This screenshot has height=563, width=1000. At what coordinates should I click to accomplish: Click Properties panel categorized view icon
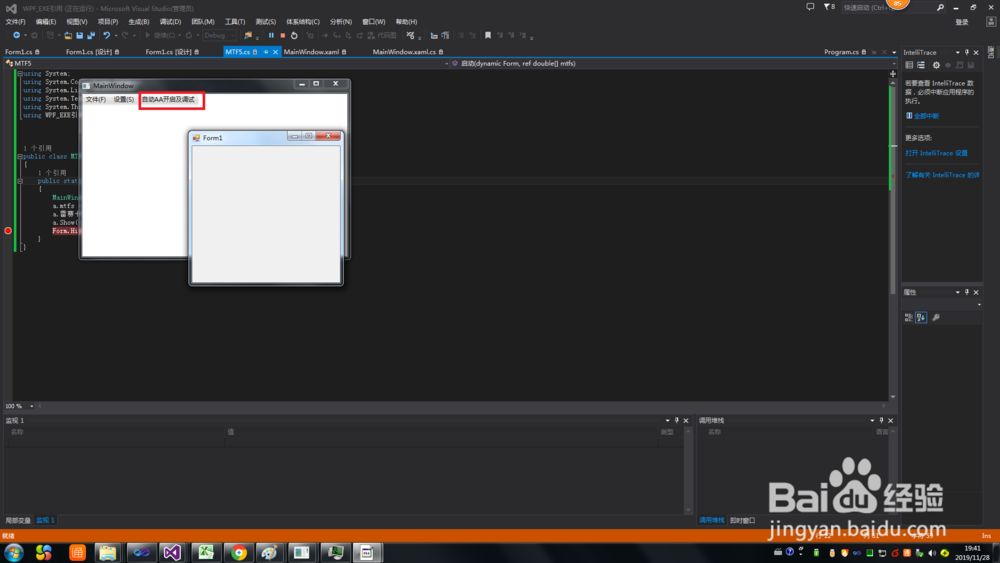point(909,318)
